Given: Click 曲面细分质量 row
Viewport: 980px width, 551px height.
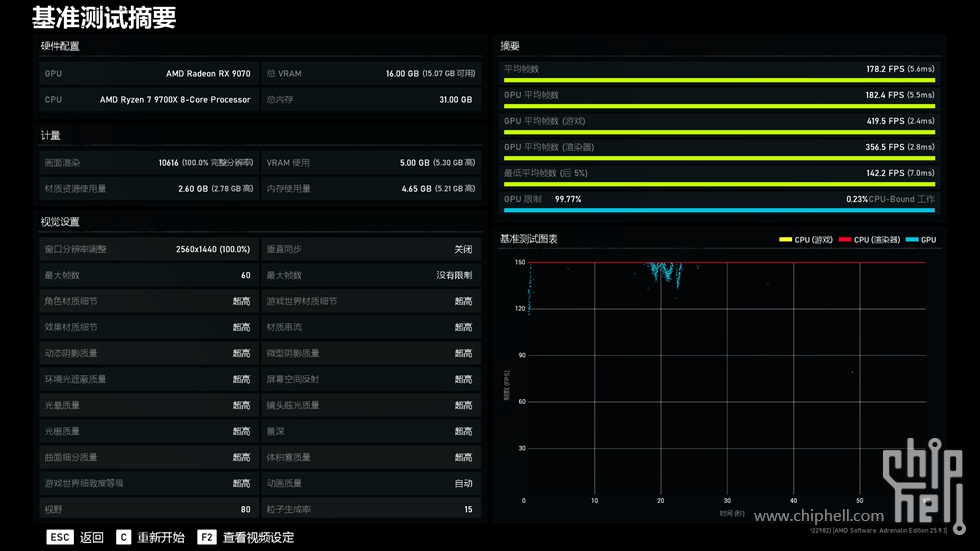Looking at the screenshot, I should 148,457.
